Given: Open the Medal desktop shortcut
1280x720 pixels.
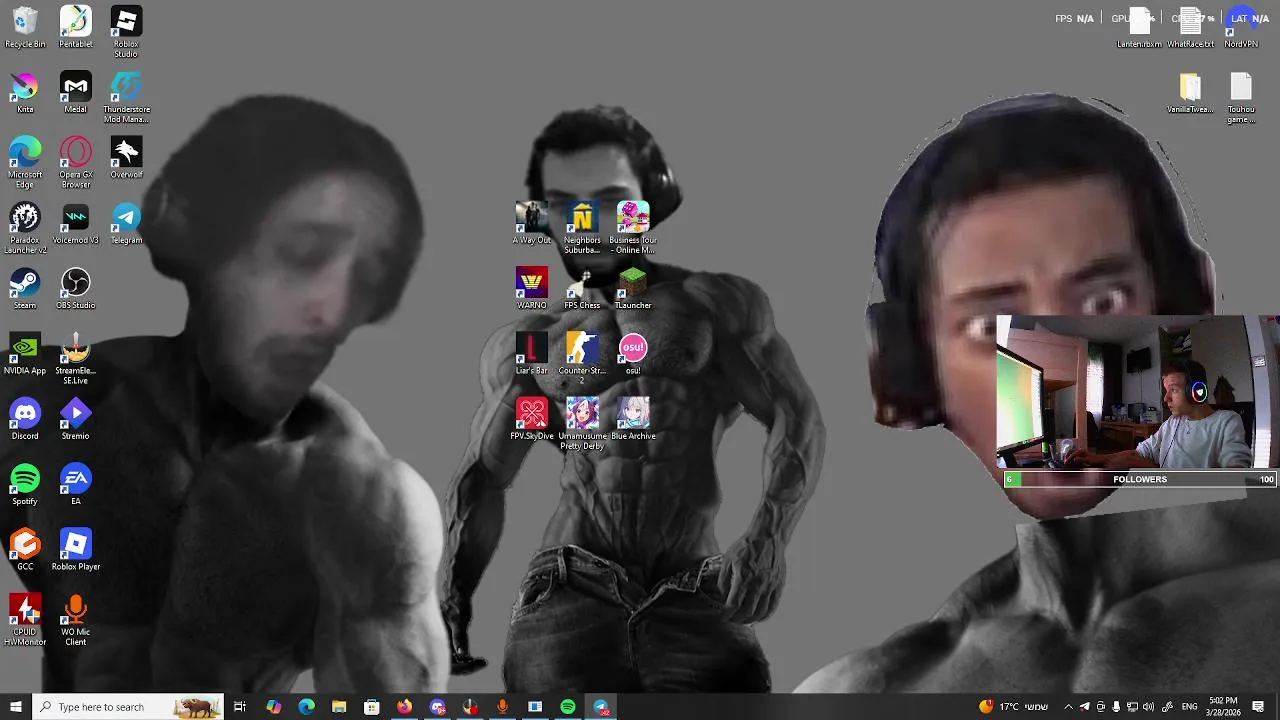Looking at the screenshot, I should [76, 92].
